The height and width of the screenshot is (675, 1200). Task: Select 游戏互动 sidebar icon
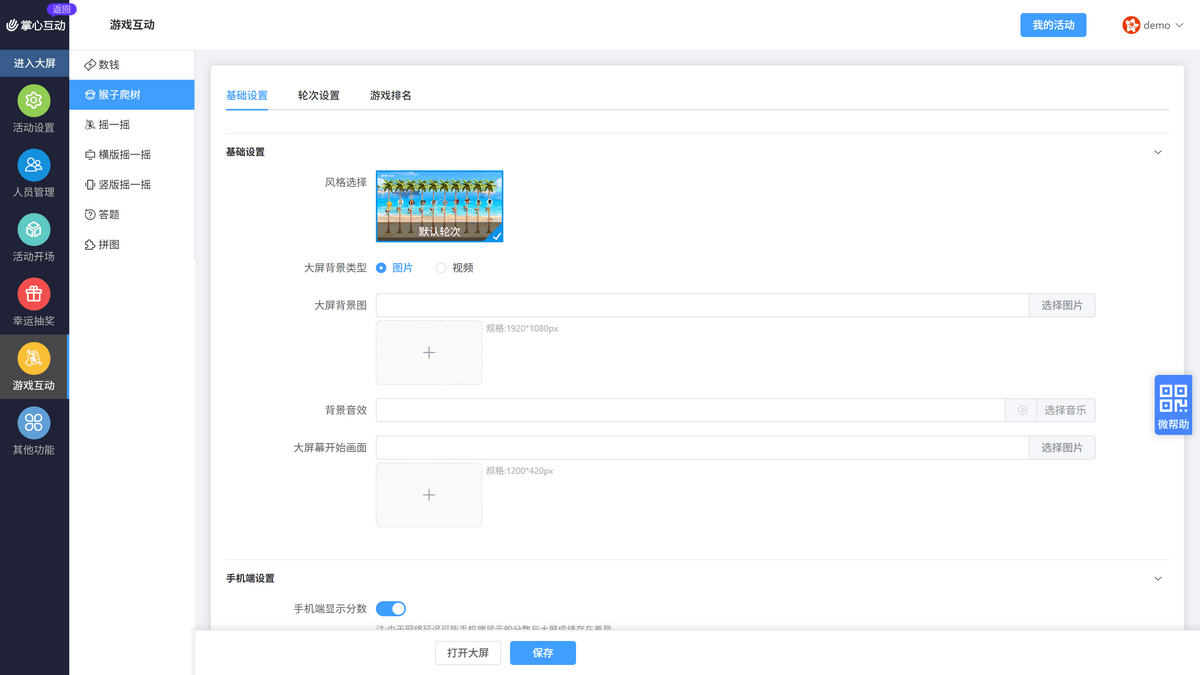tap(34, 358)
